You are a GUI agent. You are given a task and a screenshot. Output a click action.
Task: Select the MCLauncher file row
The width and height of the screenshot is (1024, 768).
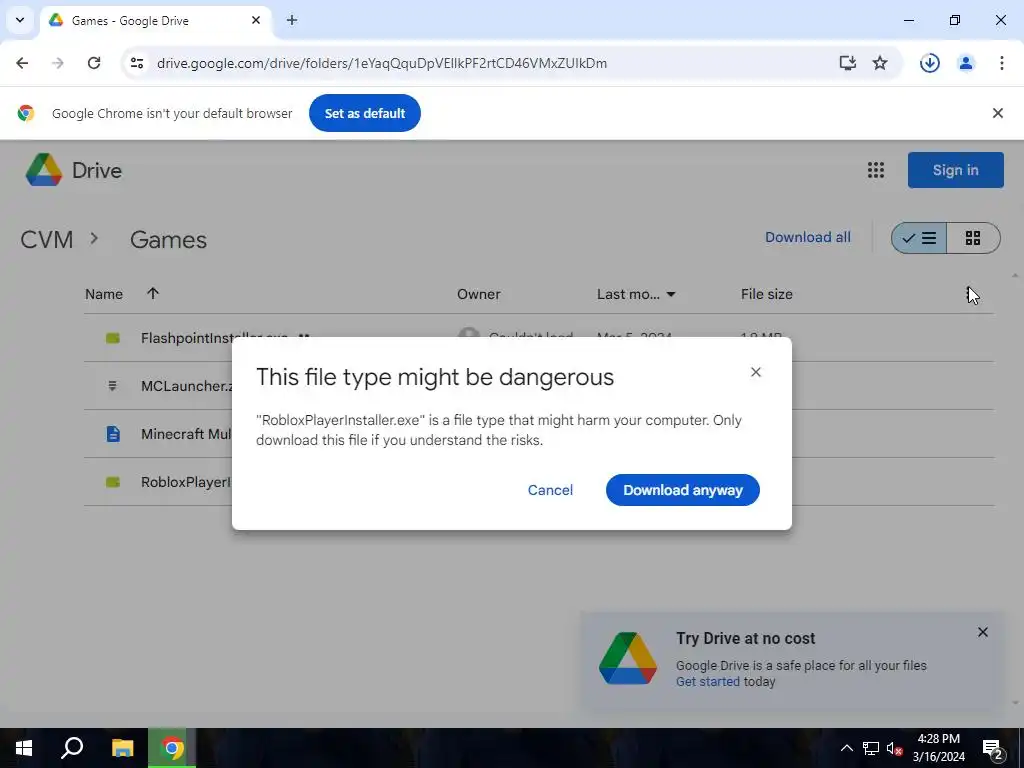click(x=539, y=386)
